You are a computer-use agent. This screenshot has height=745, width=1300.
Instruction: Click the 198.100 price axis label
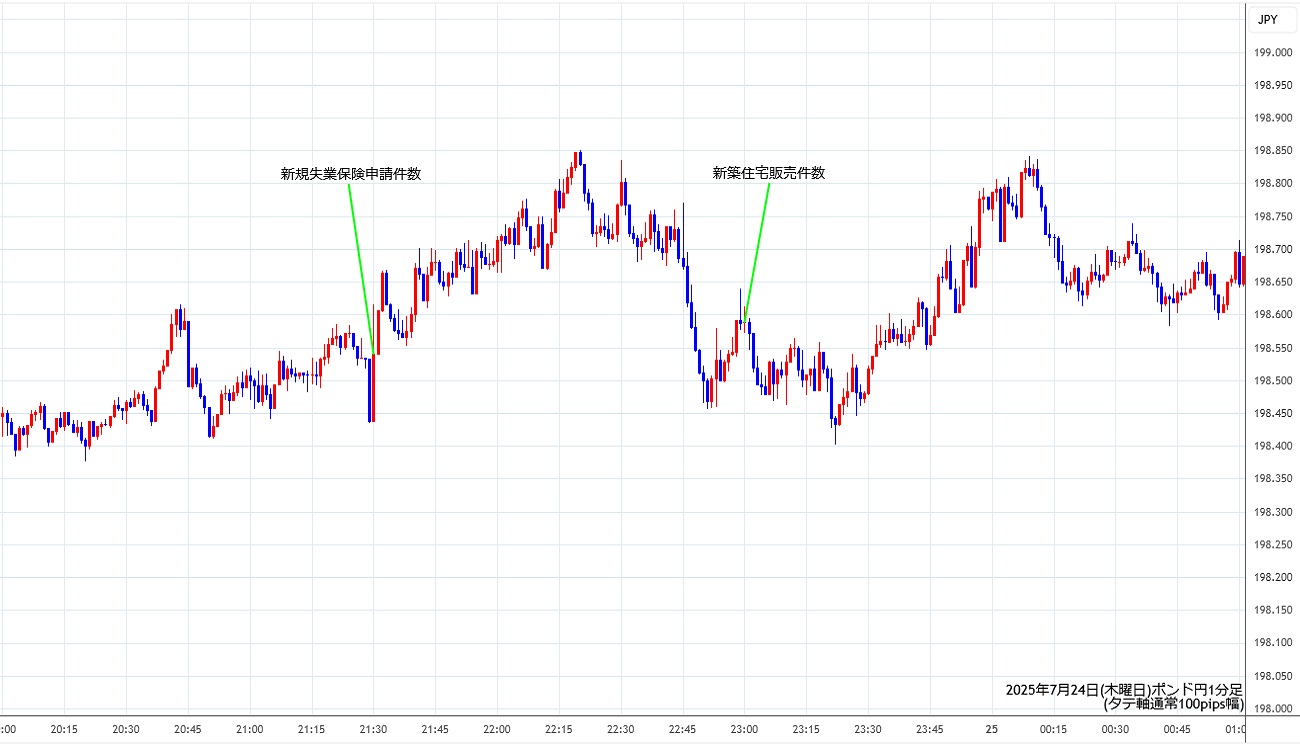[1274, 643]
